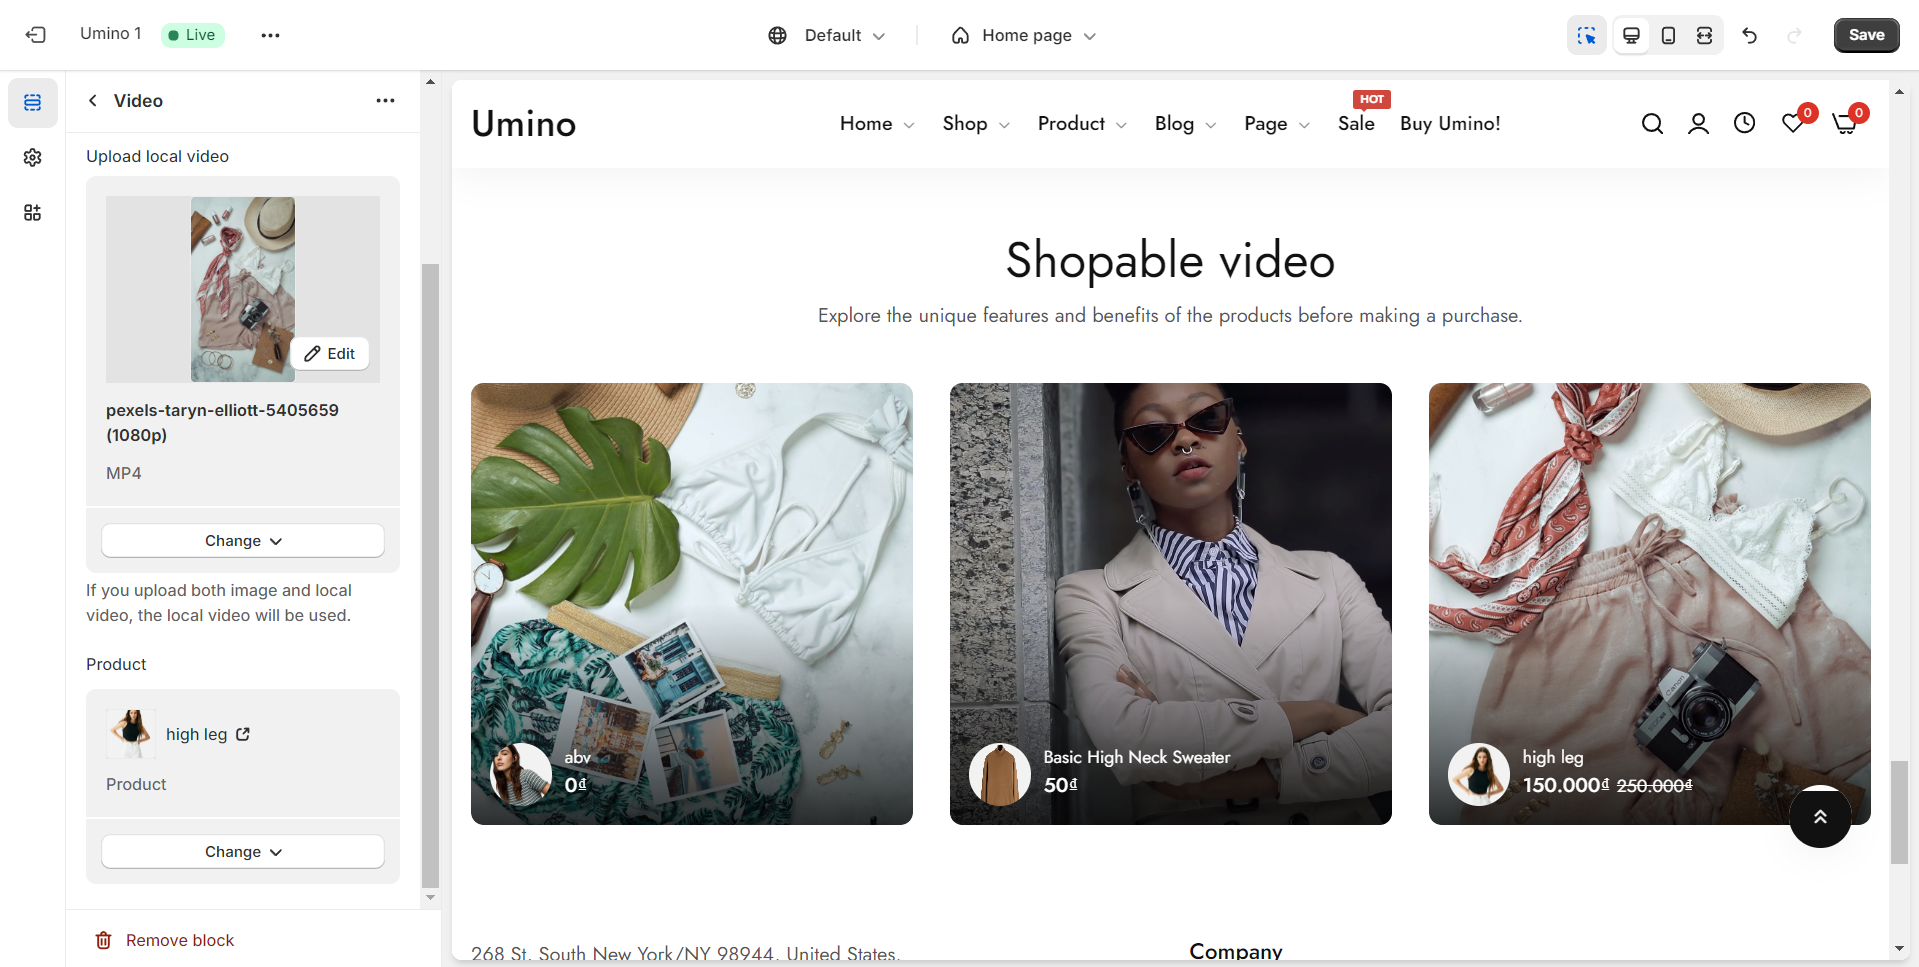Open the Shop menu in preview
Image resolution: width=1919 pixels, height=967 pixels.
(x=975, y=124)
